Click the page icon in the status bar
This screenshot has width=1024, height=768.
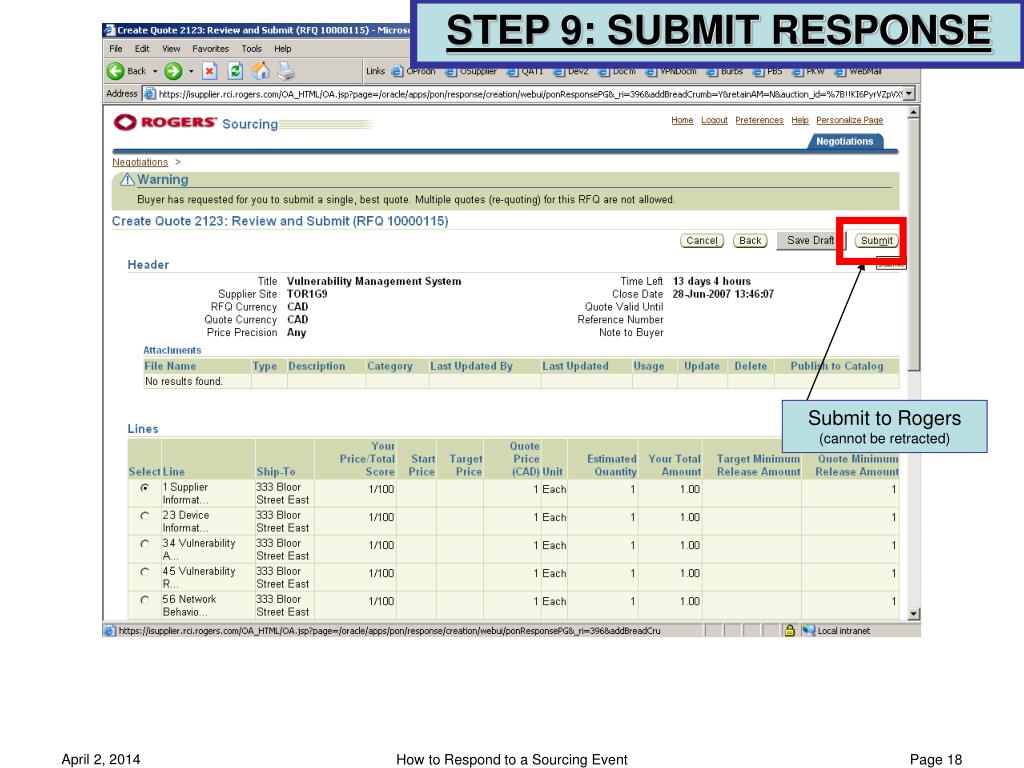pyautogui.click(x=110, y=631)
